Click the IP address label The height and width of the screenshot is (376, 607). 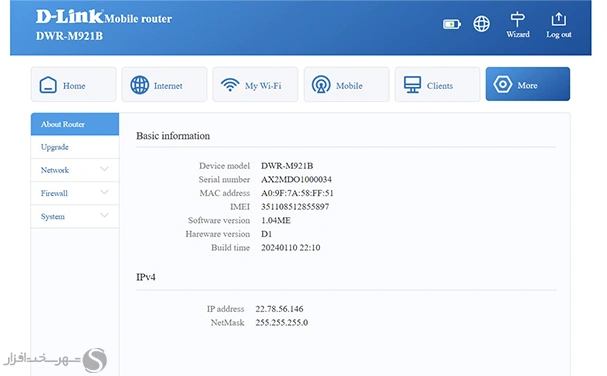[225, 309]
